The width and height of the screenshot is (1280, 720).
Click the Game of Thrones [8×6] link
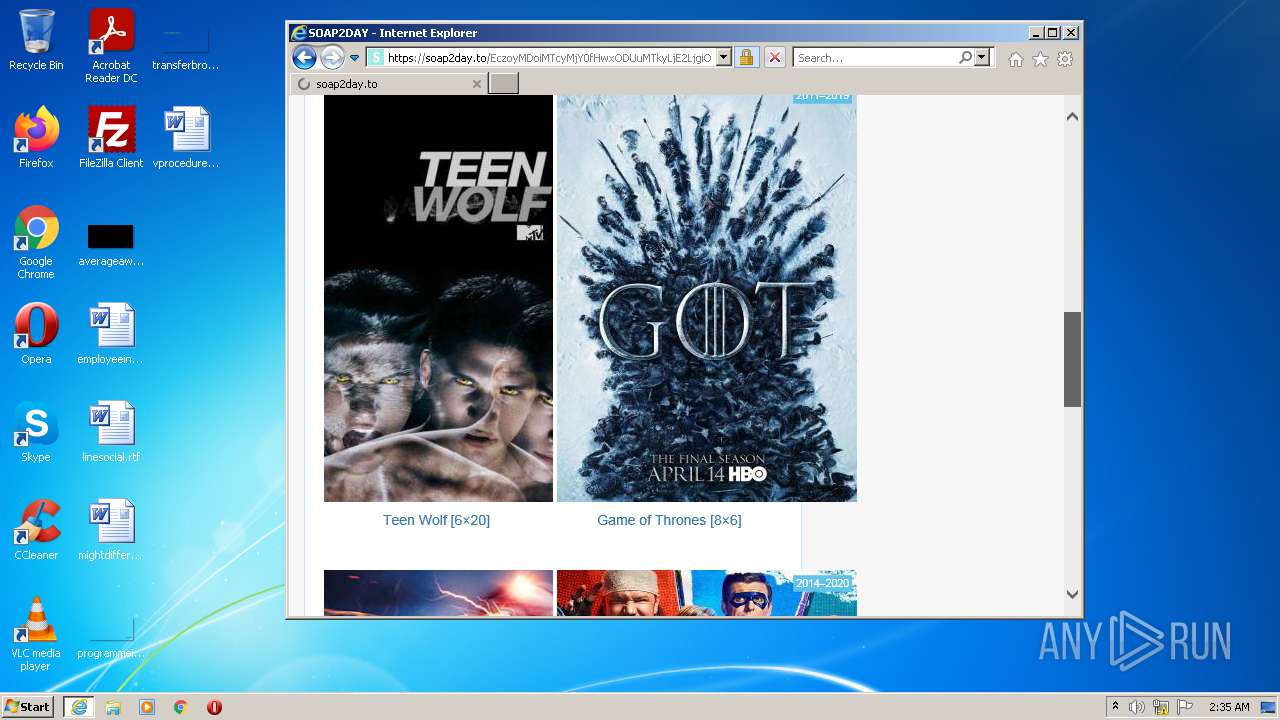[669, 520]
